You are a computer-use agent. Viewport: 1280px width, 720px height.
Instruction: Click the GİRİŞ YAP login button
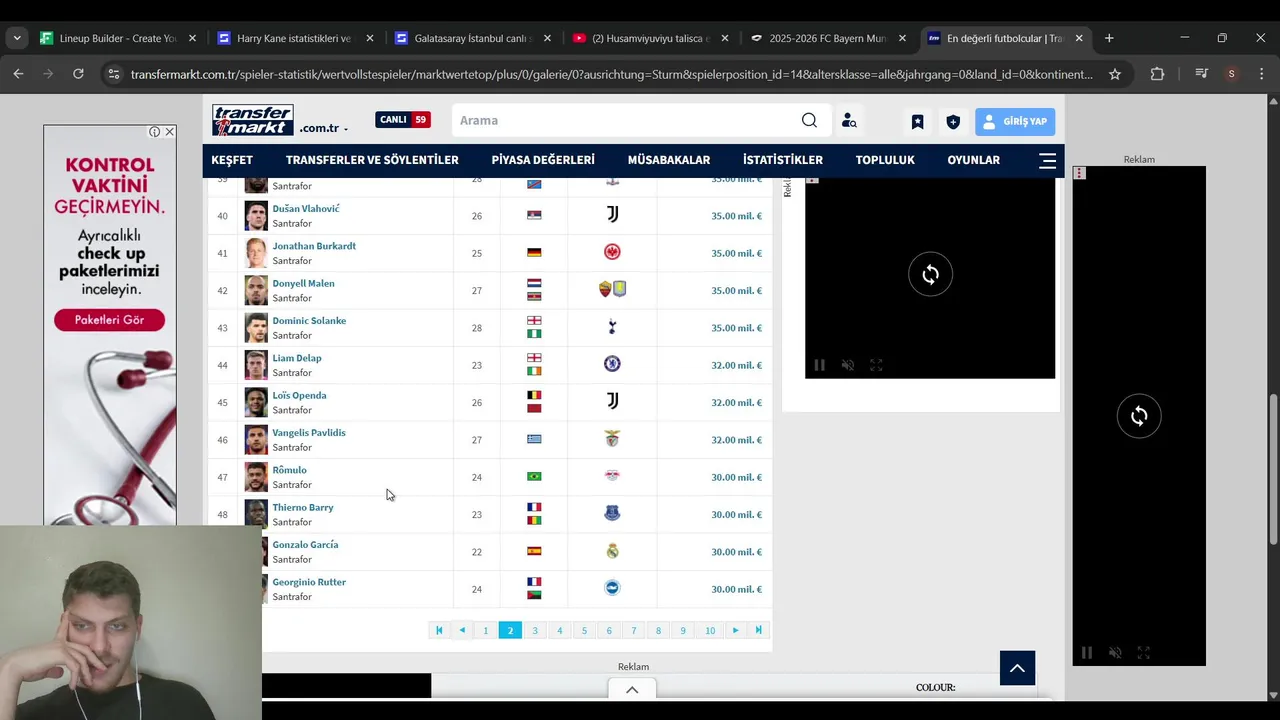pos(1015,121)
